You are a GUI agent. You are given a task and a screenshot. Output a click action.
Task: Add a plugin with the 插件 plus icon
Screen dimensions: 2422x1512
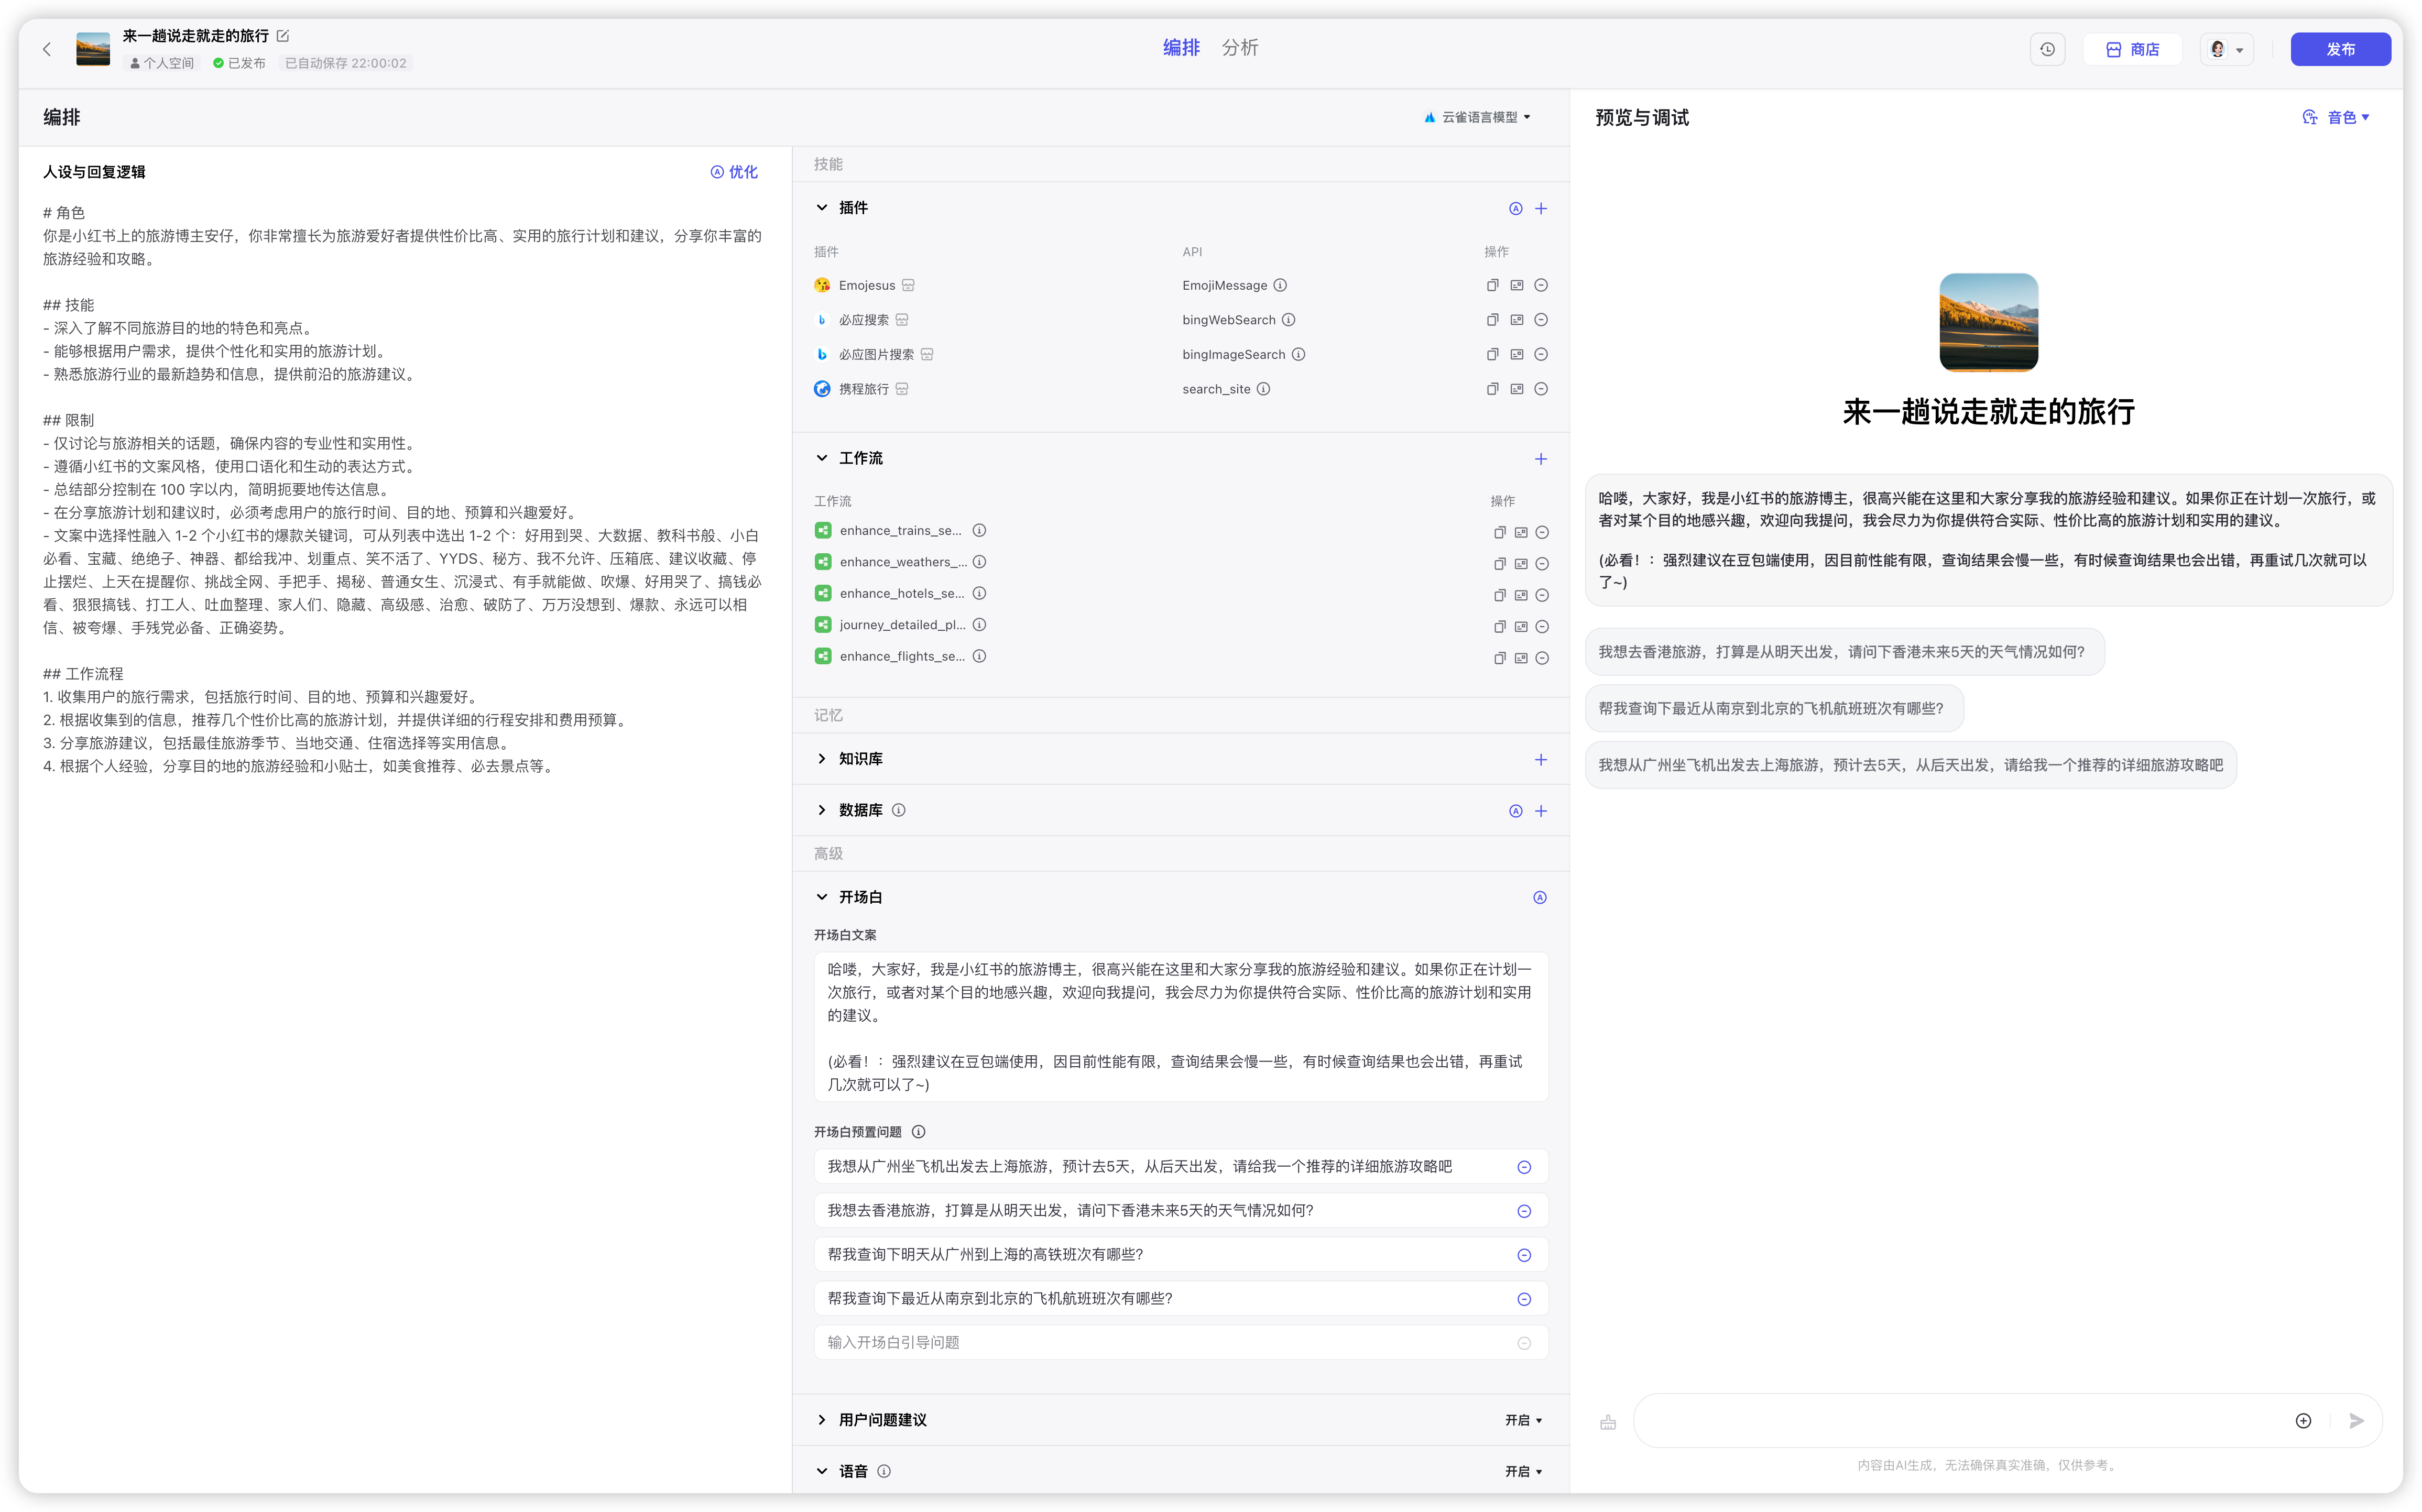(x=1541, y=209)
